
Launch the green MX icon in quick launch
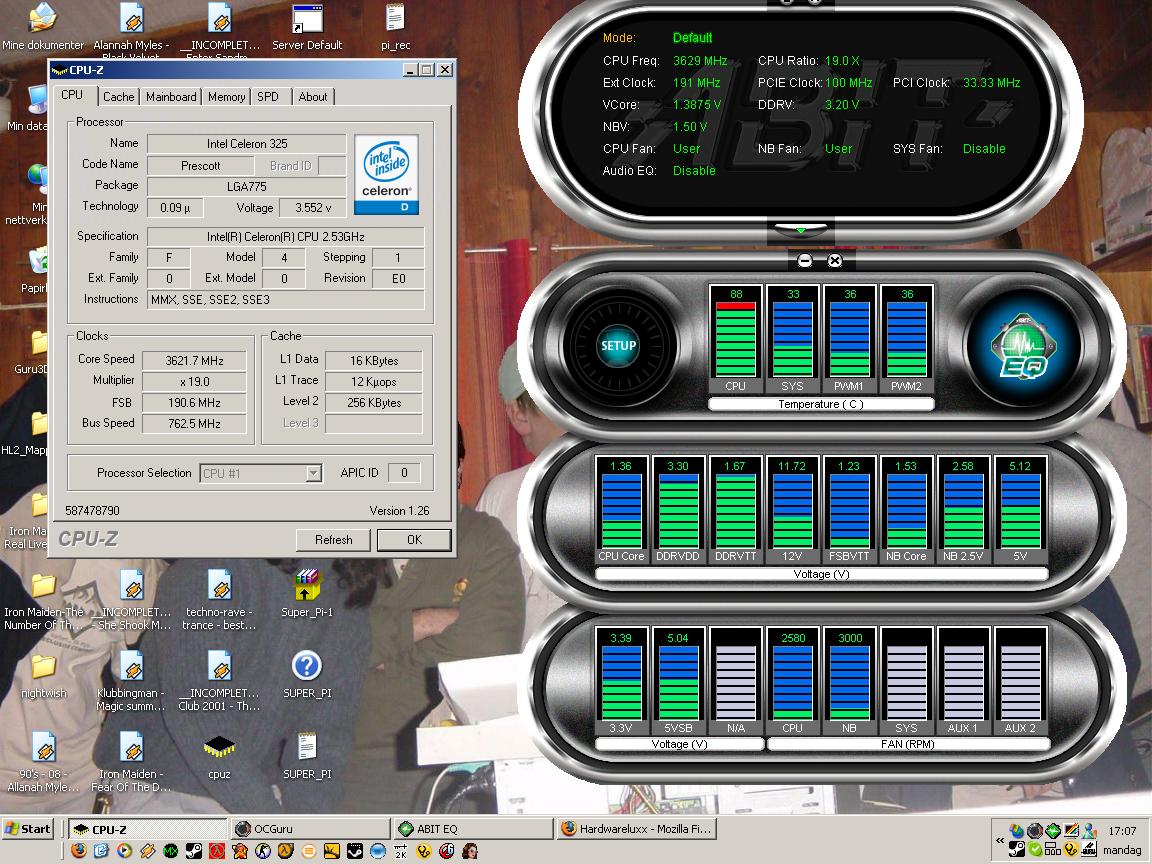click(x=170, y=851)
